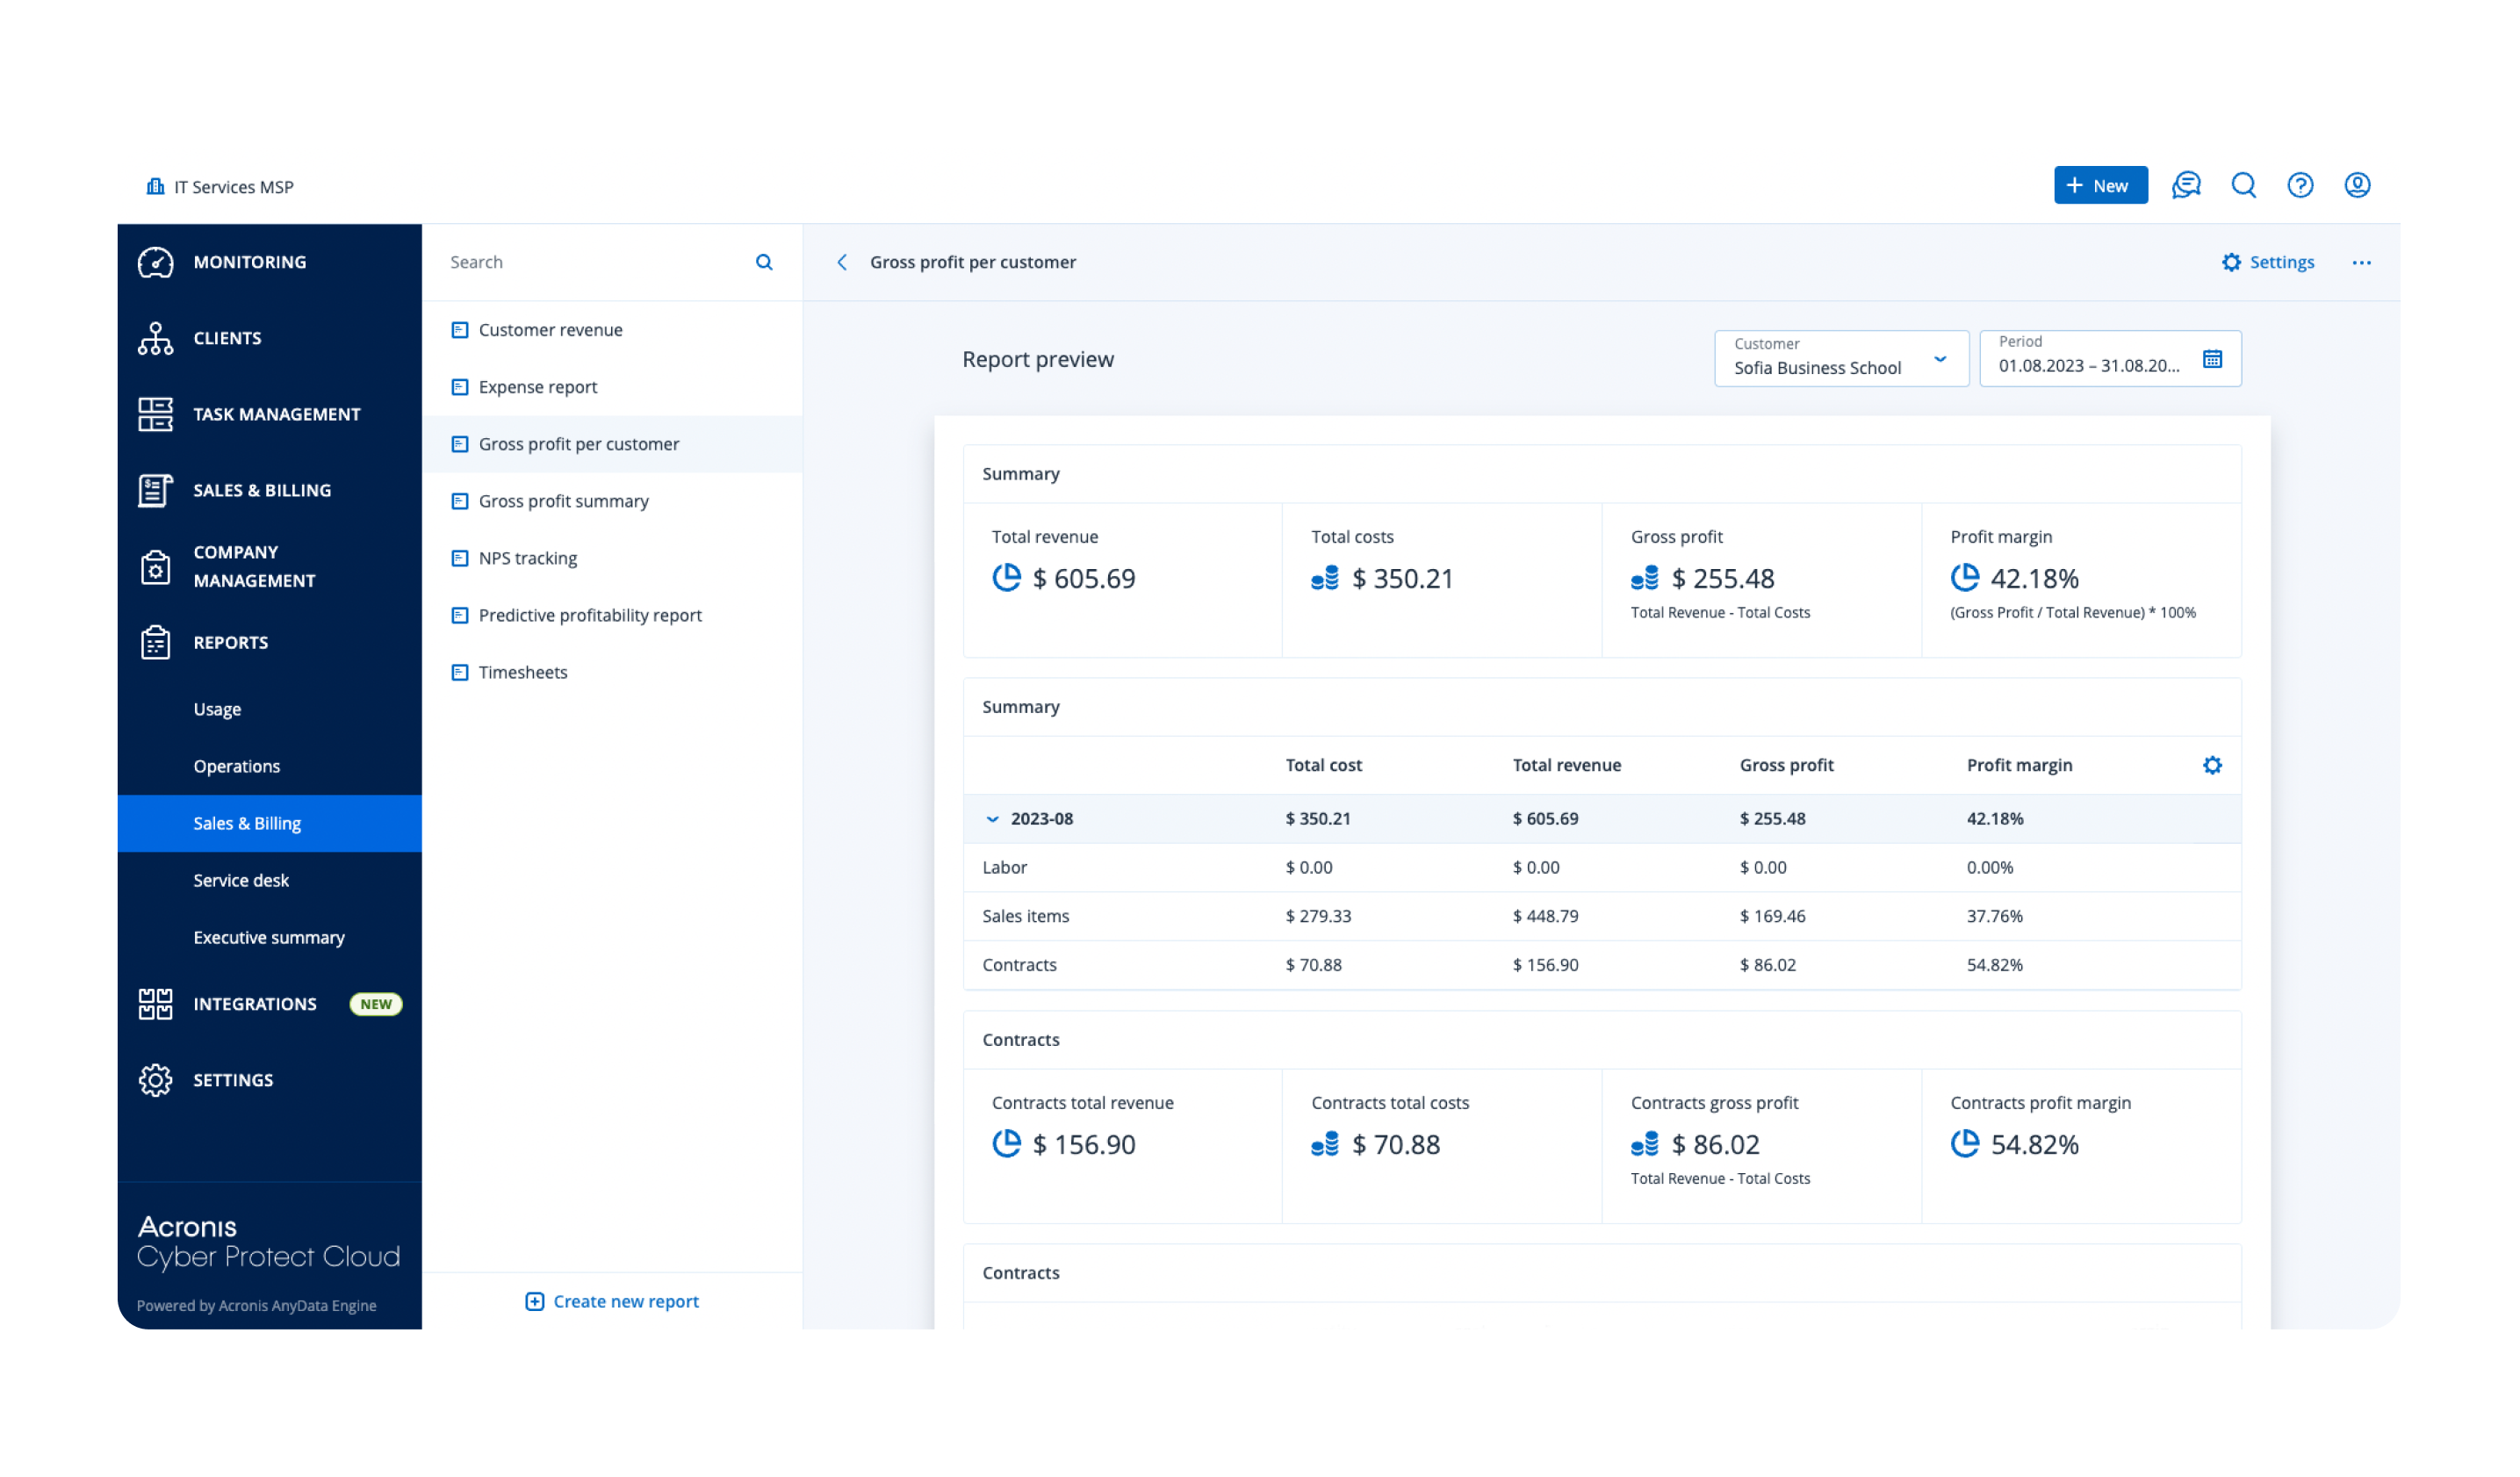Click the calendar icon in Period field
Image resolution: width=2520 pixels, height=1477 pixels.
click(x=2212, y=358)
